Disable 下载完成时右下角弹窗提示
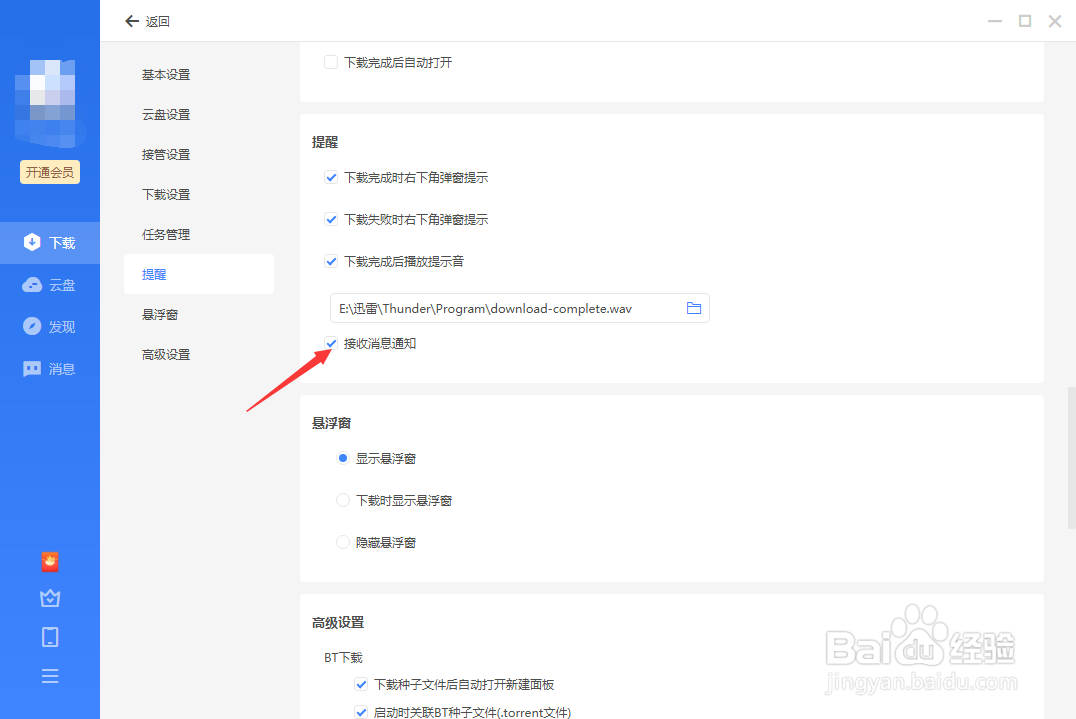Screen dimensions: 1076x719 coord(331,177)
